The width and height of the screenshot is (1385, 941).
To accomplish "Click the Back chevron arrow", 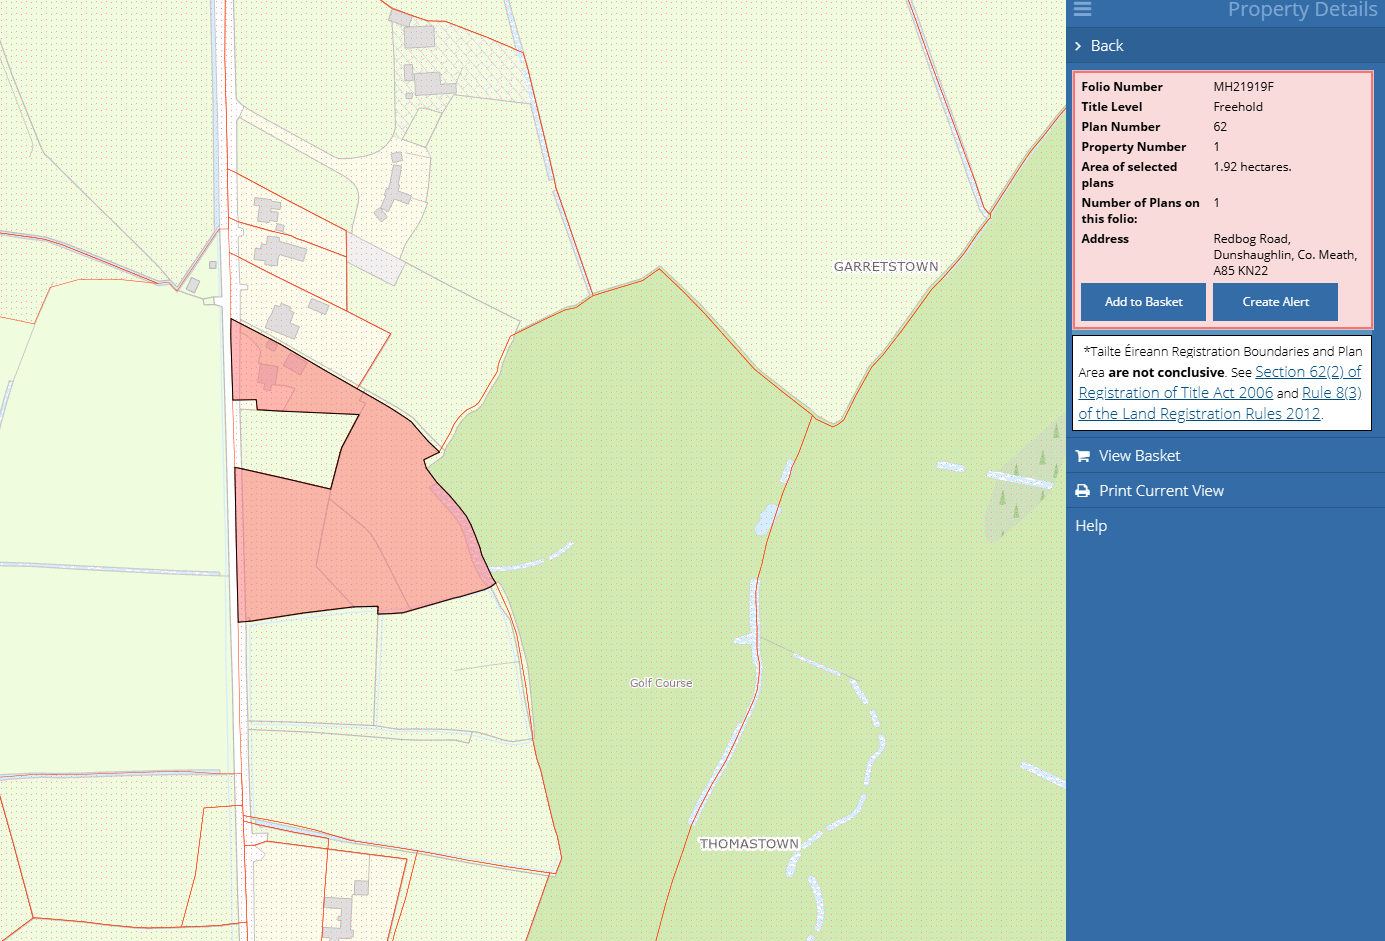I will tap(1078, 46).
